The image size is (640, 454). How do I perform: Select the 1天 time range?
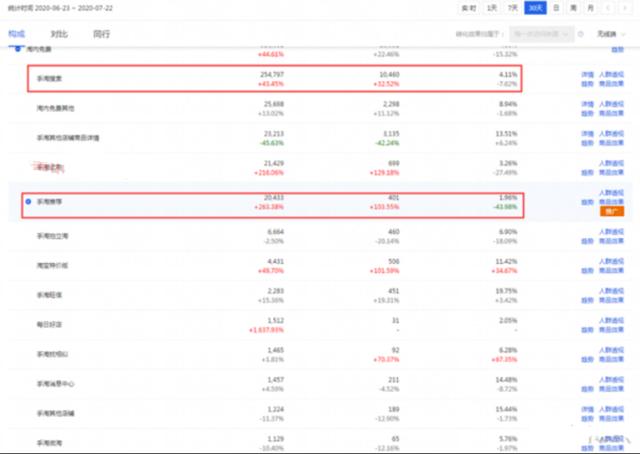click(492, 8)
